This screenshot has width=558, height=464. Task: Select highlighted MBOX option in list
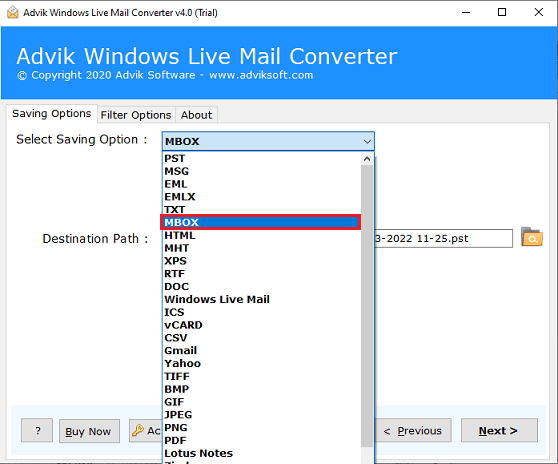261,222
